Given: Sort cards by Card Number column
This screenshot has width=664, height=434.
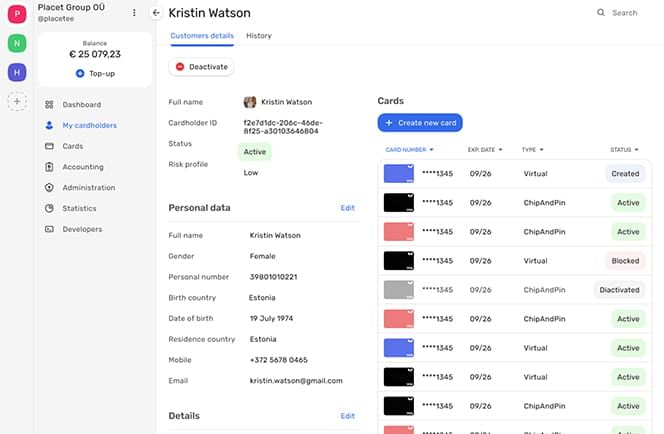Looking at the screenshot, I should click(x=409, y=149).
